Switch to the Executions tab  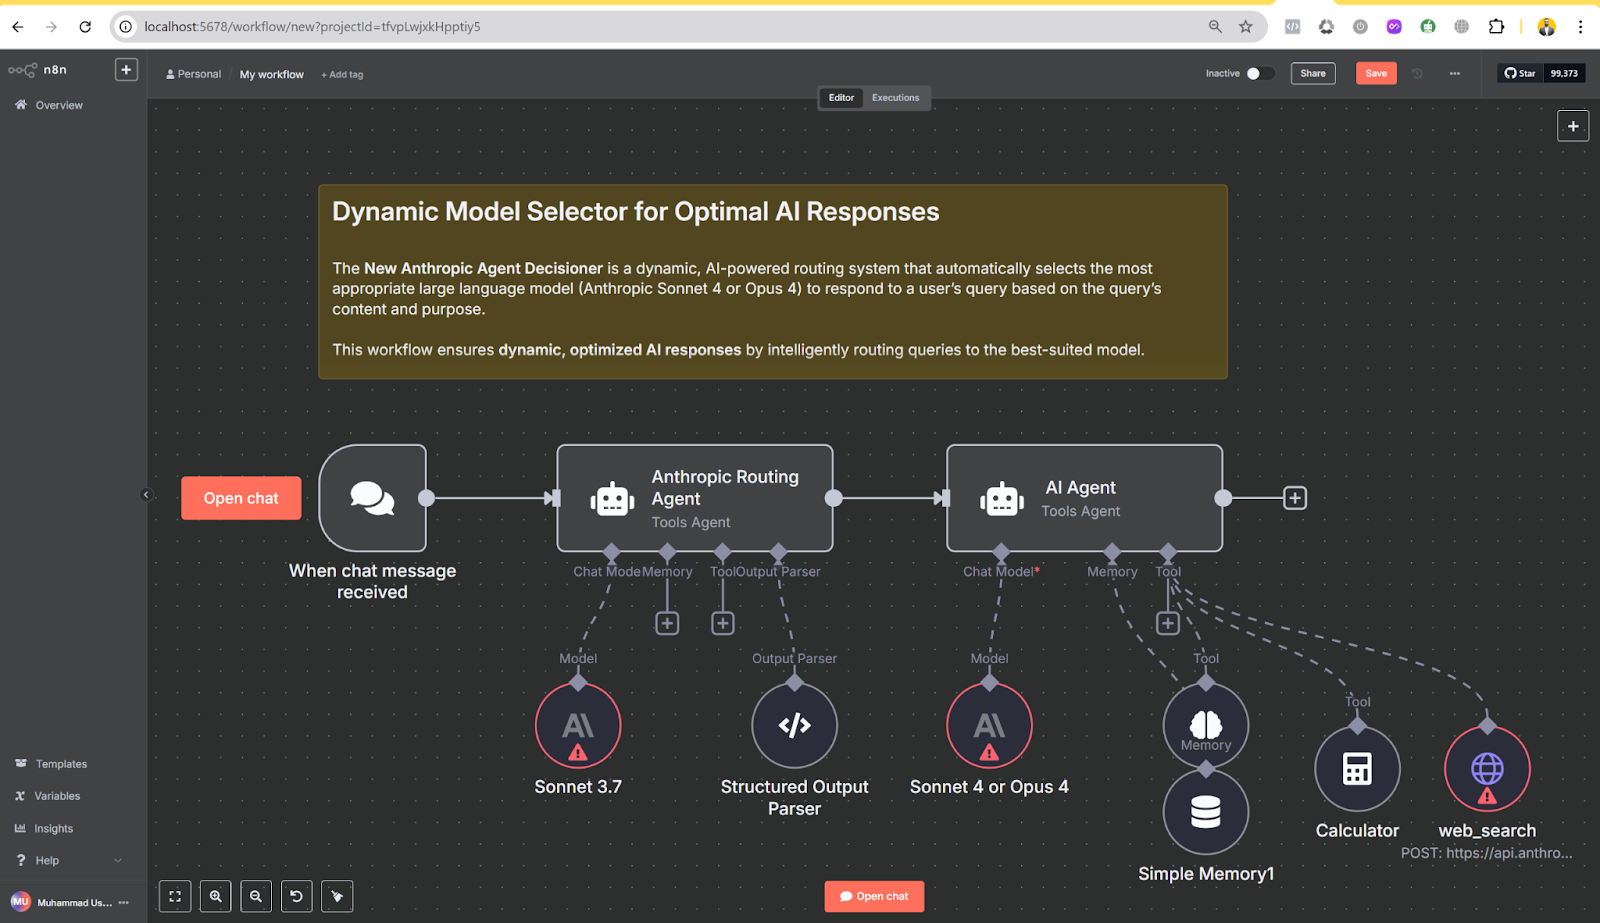895,98
